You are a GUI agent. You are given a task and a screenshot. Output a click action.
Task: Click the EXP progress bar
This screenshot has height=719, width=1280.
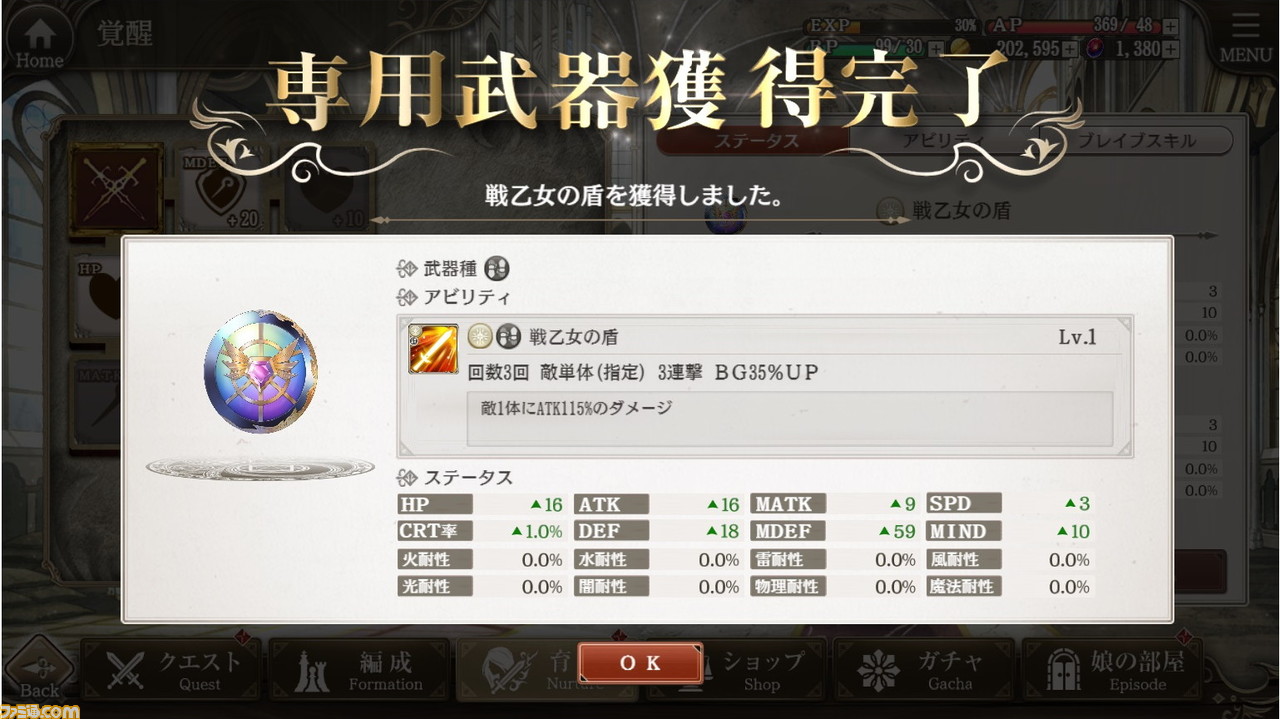[x=895, y=26]
